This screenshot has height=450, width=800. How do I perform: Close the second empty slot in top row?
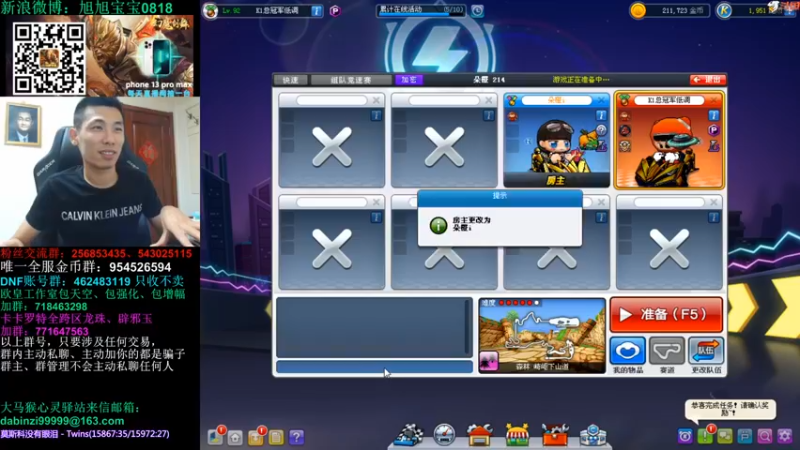click(488, 100)
